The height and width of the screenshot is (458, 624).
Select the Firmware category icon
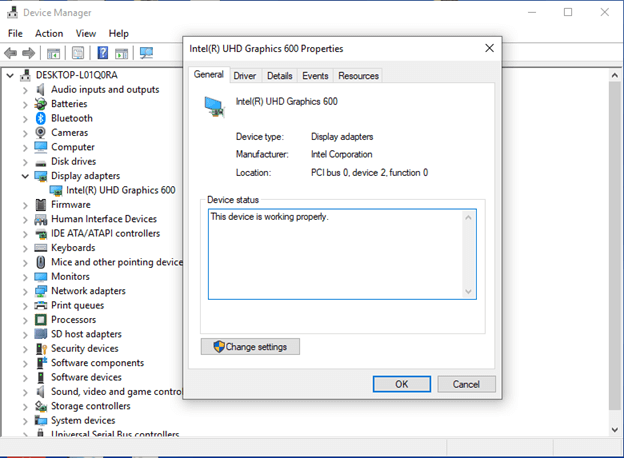click(41, 205)
